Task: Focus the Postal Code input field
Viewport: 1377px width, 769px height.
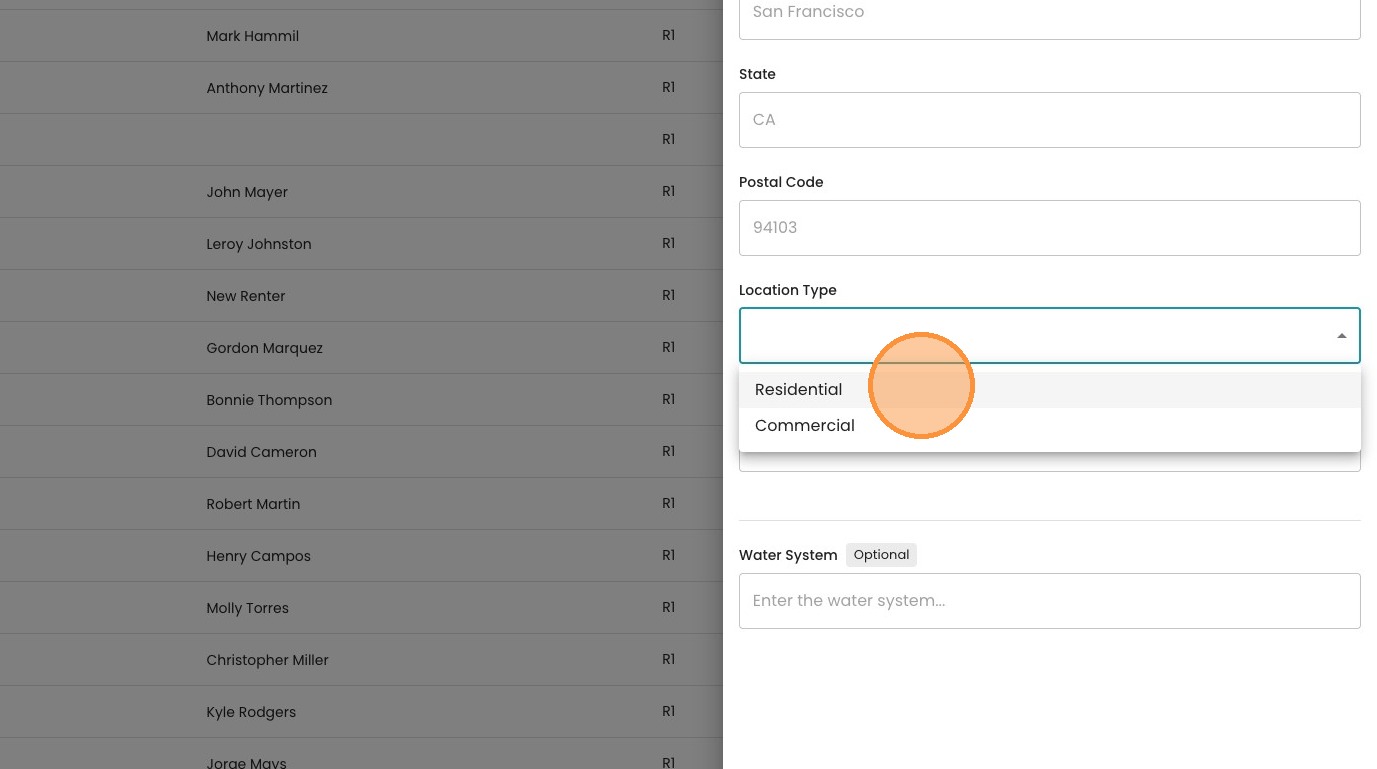Action: pos(1049,228)
